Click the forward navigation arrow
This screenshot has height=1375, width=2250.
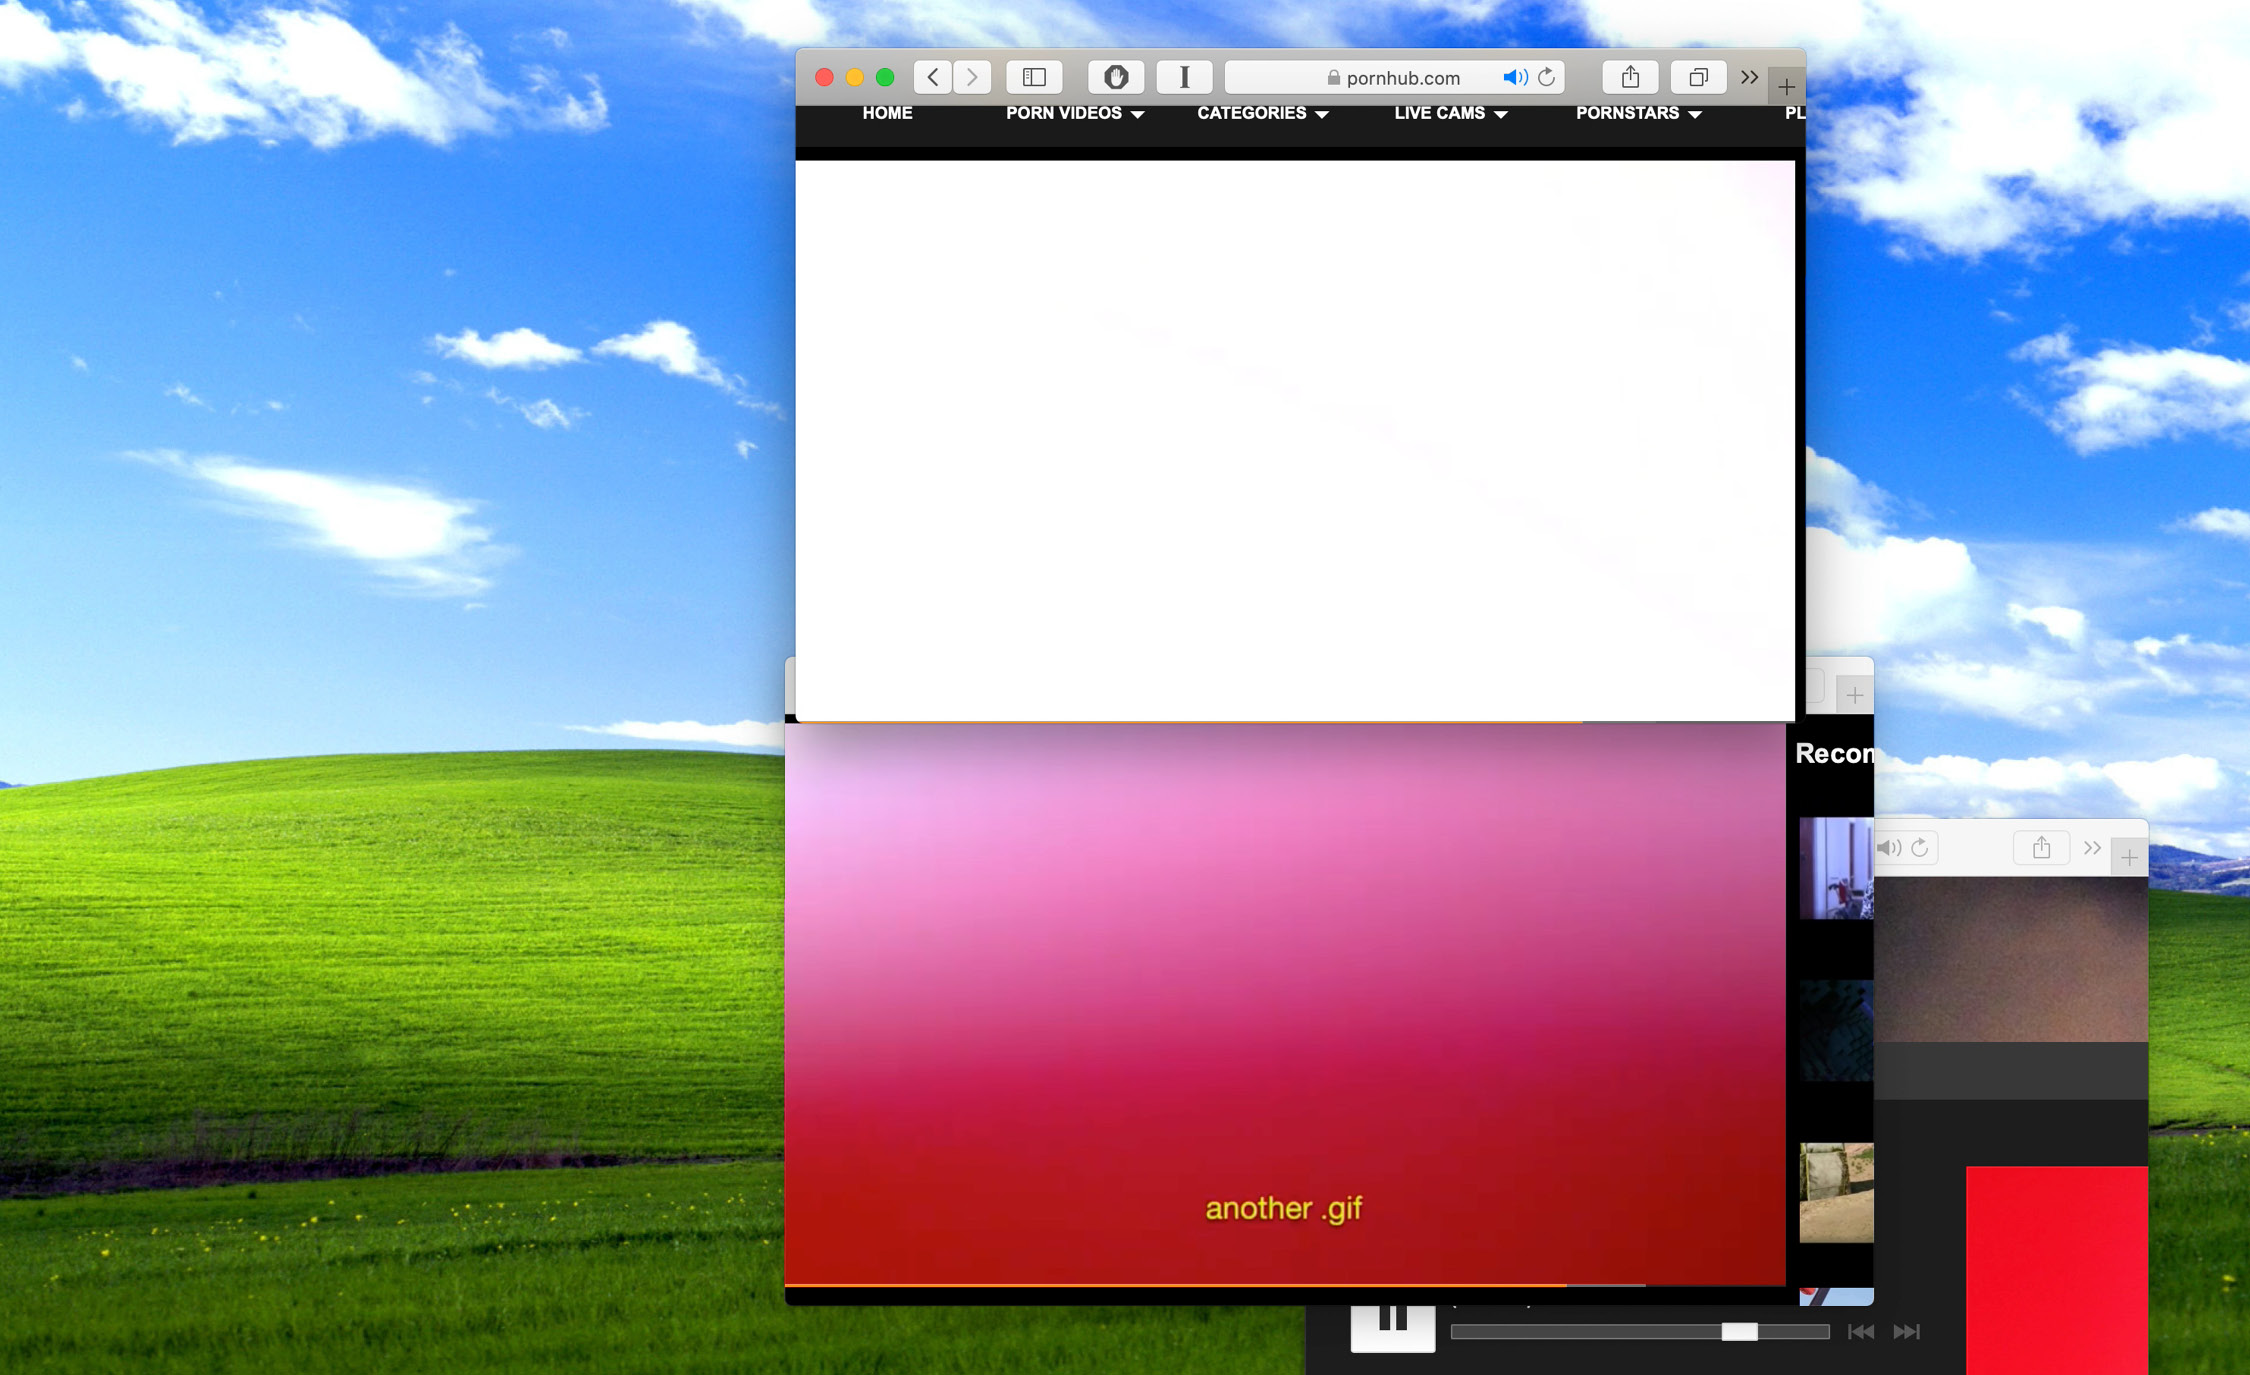[x=972, y=77]
